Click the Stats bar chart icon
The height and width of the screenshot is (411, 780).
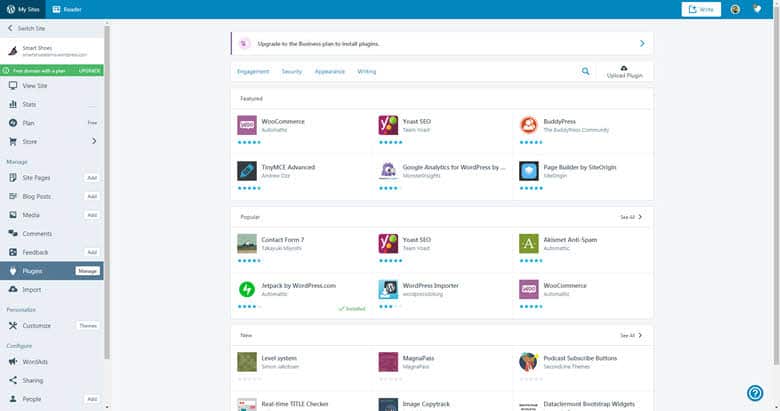(13, 104)
